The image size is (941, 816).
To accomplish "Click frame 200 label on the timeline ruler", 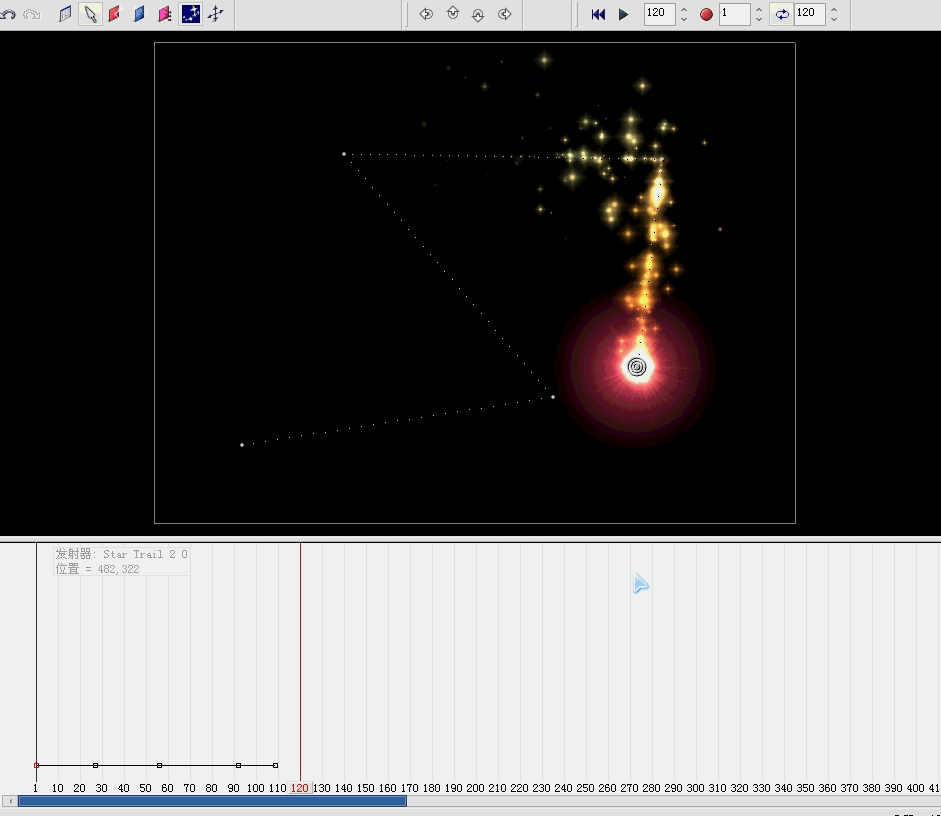I will 475,788.
